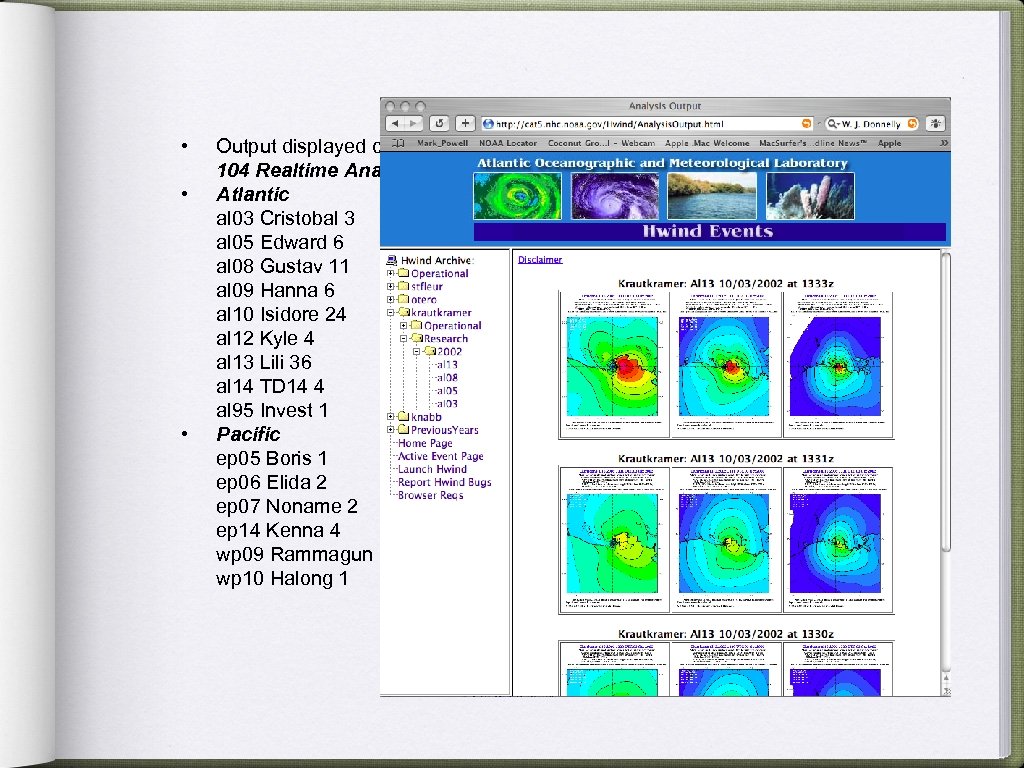Click the orange SnapBack arrow in address field

[x=806, y=121]
